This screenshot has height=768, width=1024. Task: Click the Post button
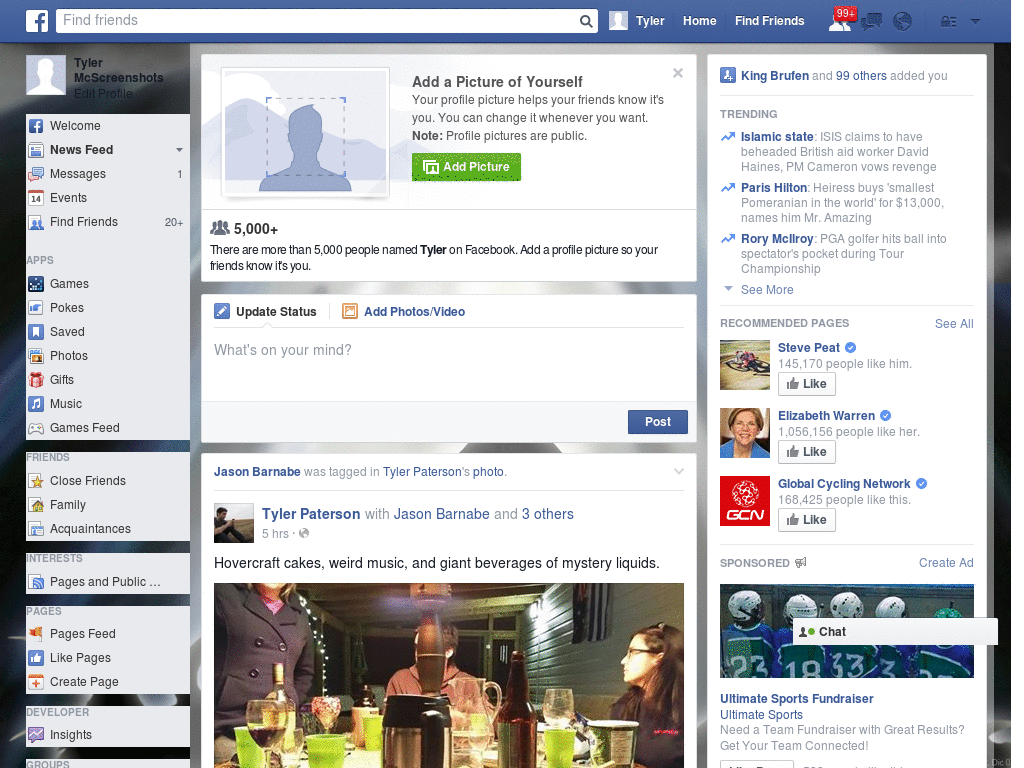tap(658, 422)
